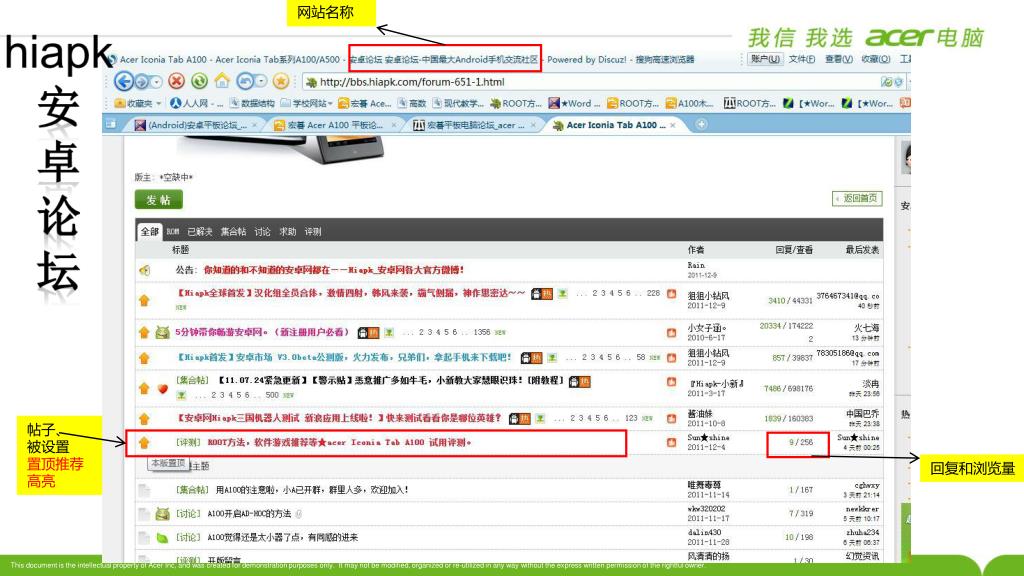The width and height of the screenshot is (1024, 576).
Task: Select the 全部 filter tab
Action: coord(150,231)
